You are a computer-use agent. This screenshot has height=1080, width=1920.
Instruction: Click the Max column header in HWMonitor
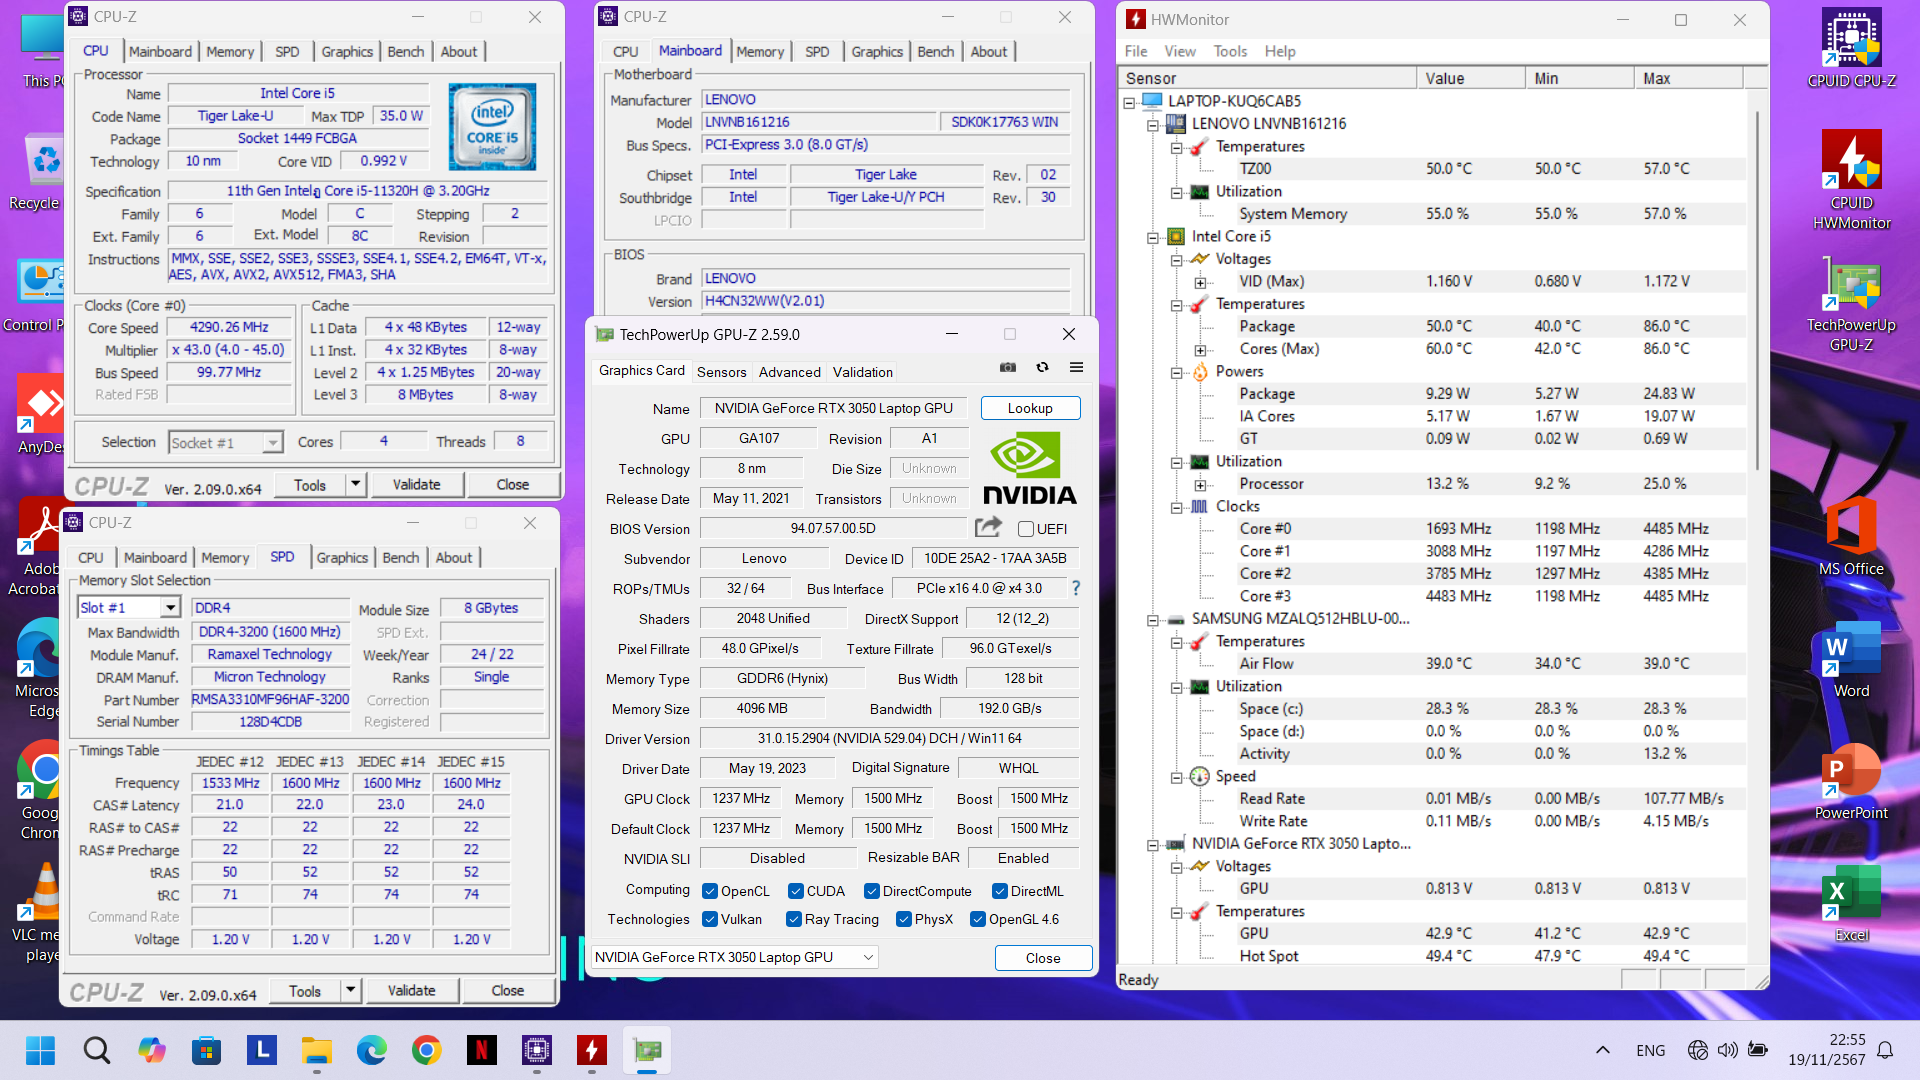pyautogui.click(x=1688, y=78)
